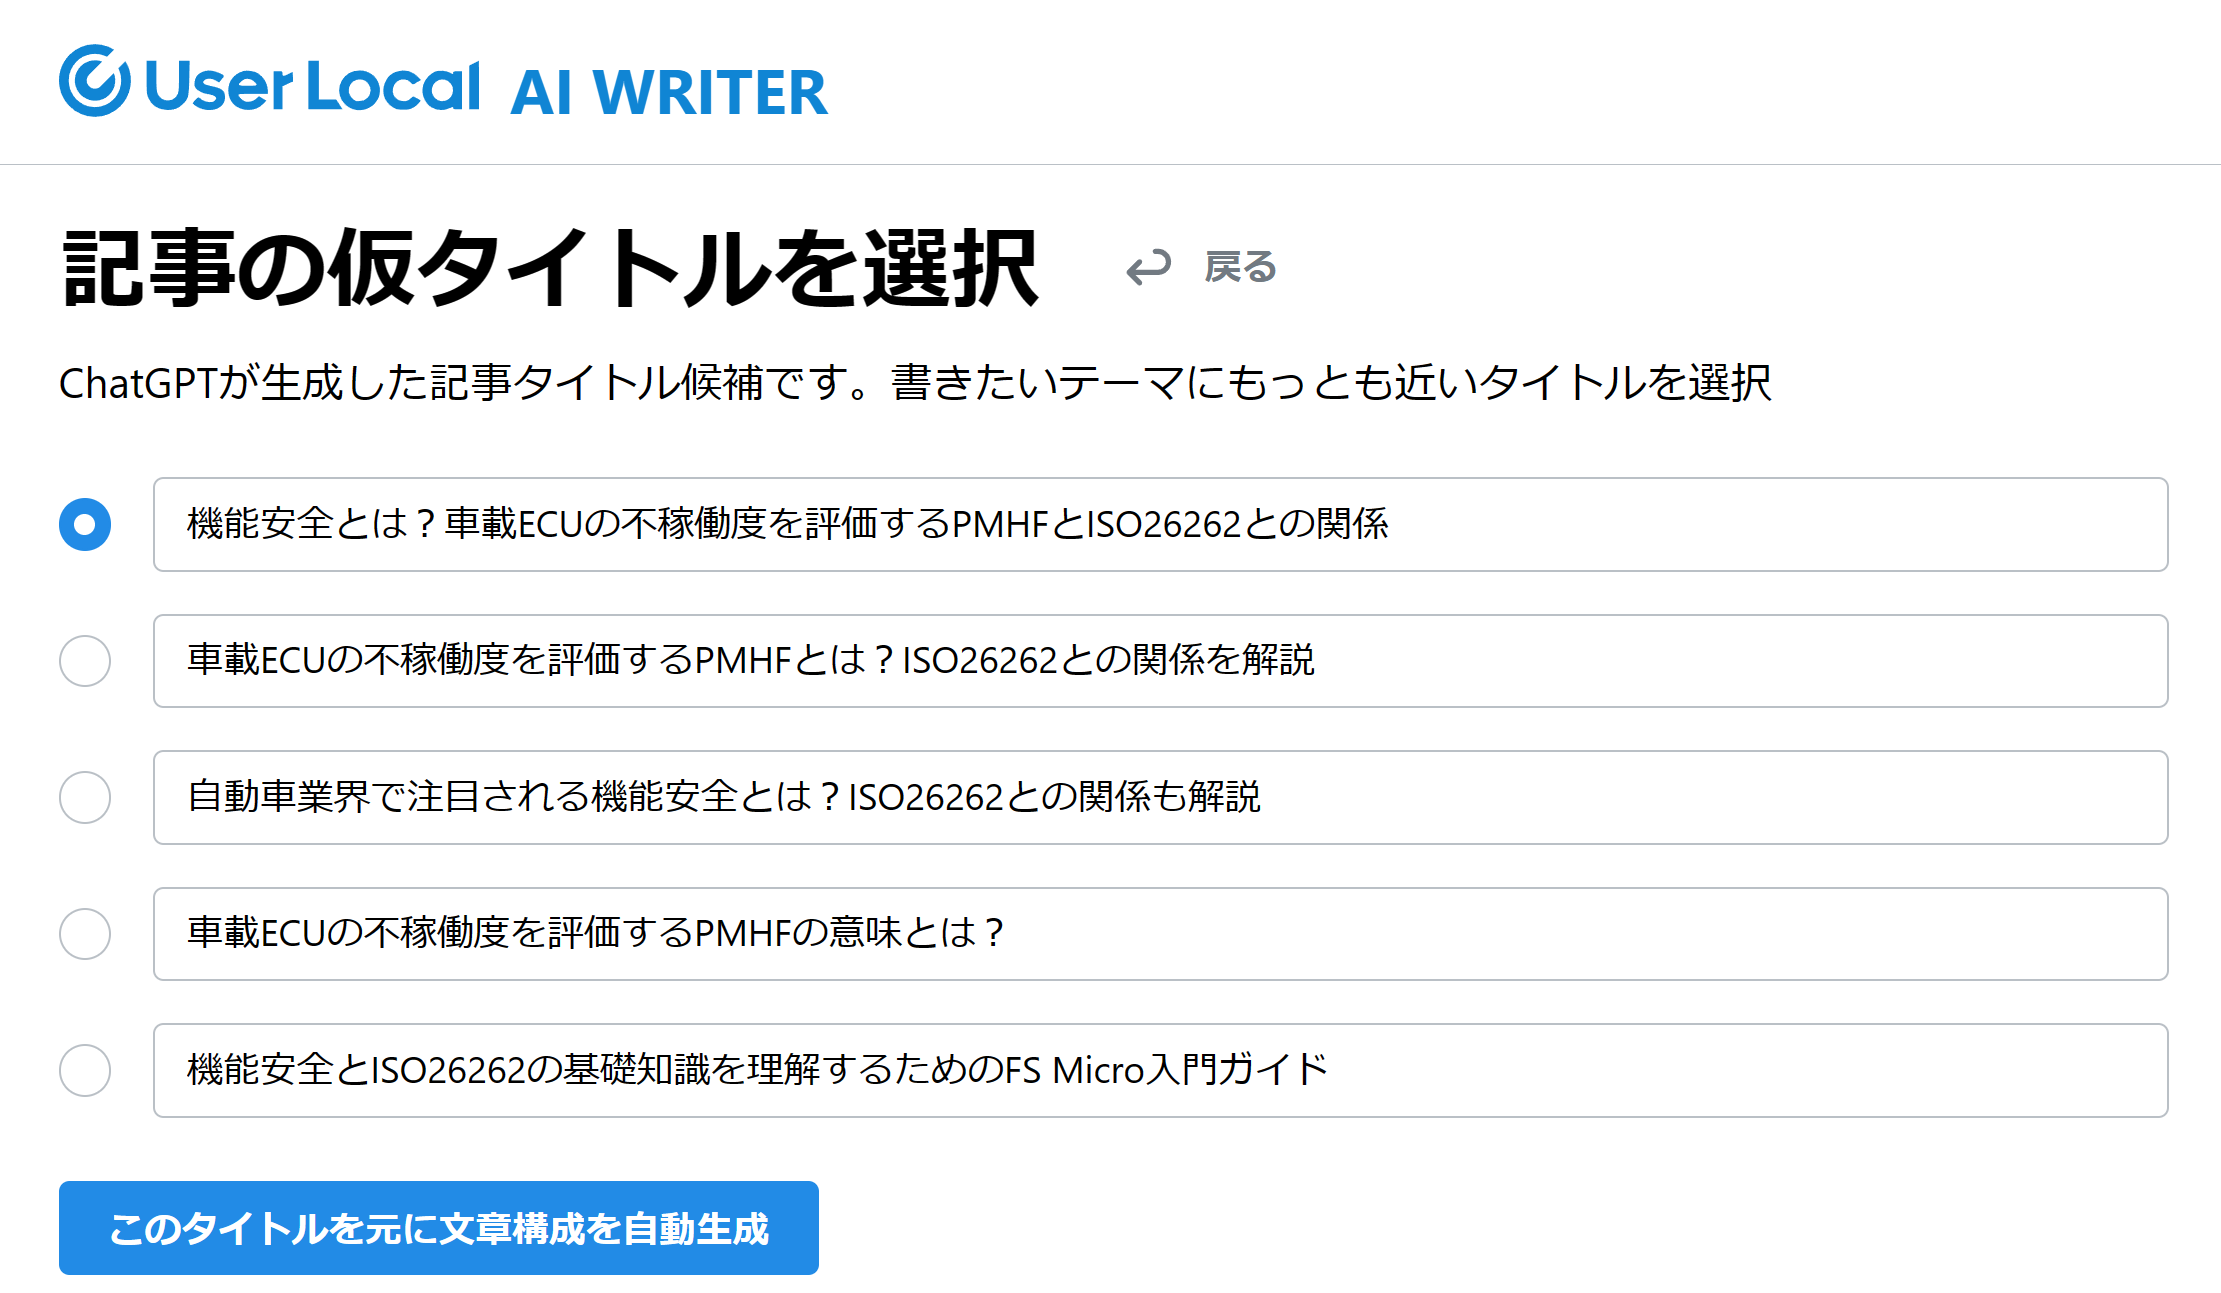Click the curved back arrow icon

pos(1148,268)
